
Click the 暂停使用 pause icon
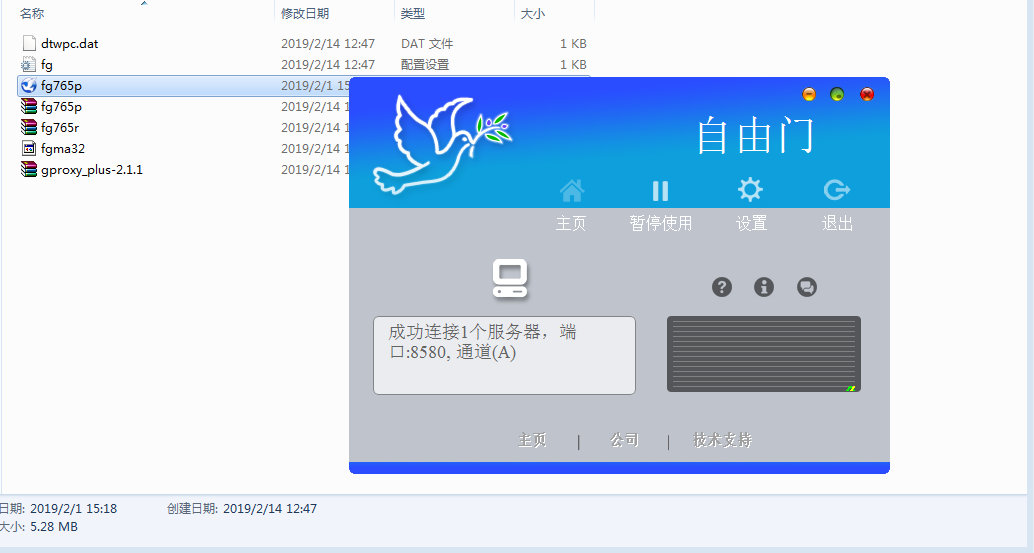(660, 190)
